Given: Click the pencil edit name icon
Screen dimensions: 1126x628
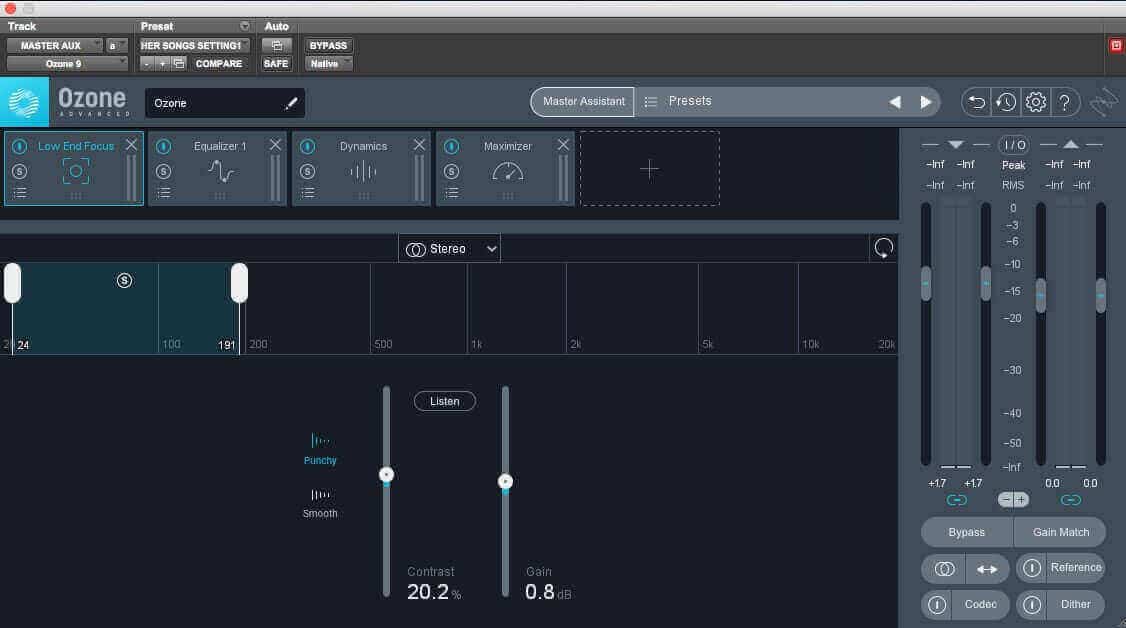Looking at the screenshot, I should pos(291,103).
